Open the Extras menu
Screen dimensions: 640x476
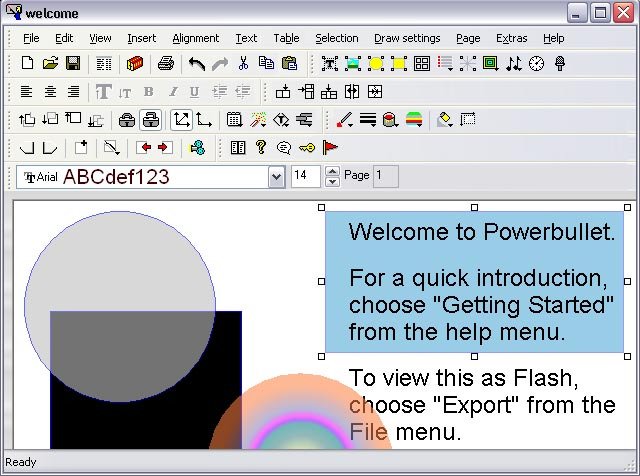(x=511, y=38)
